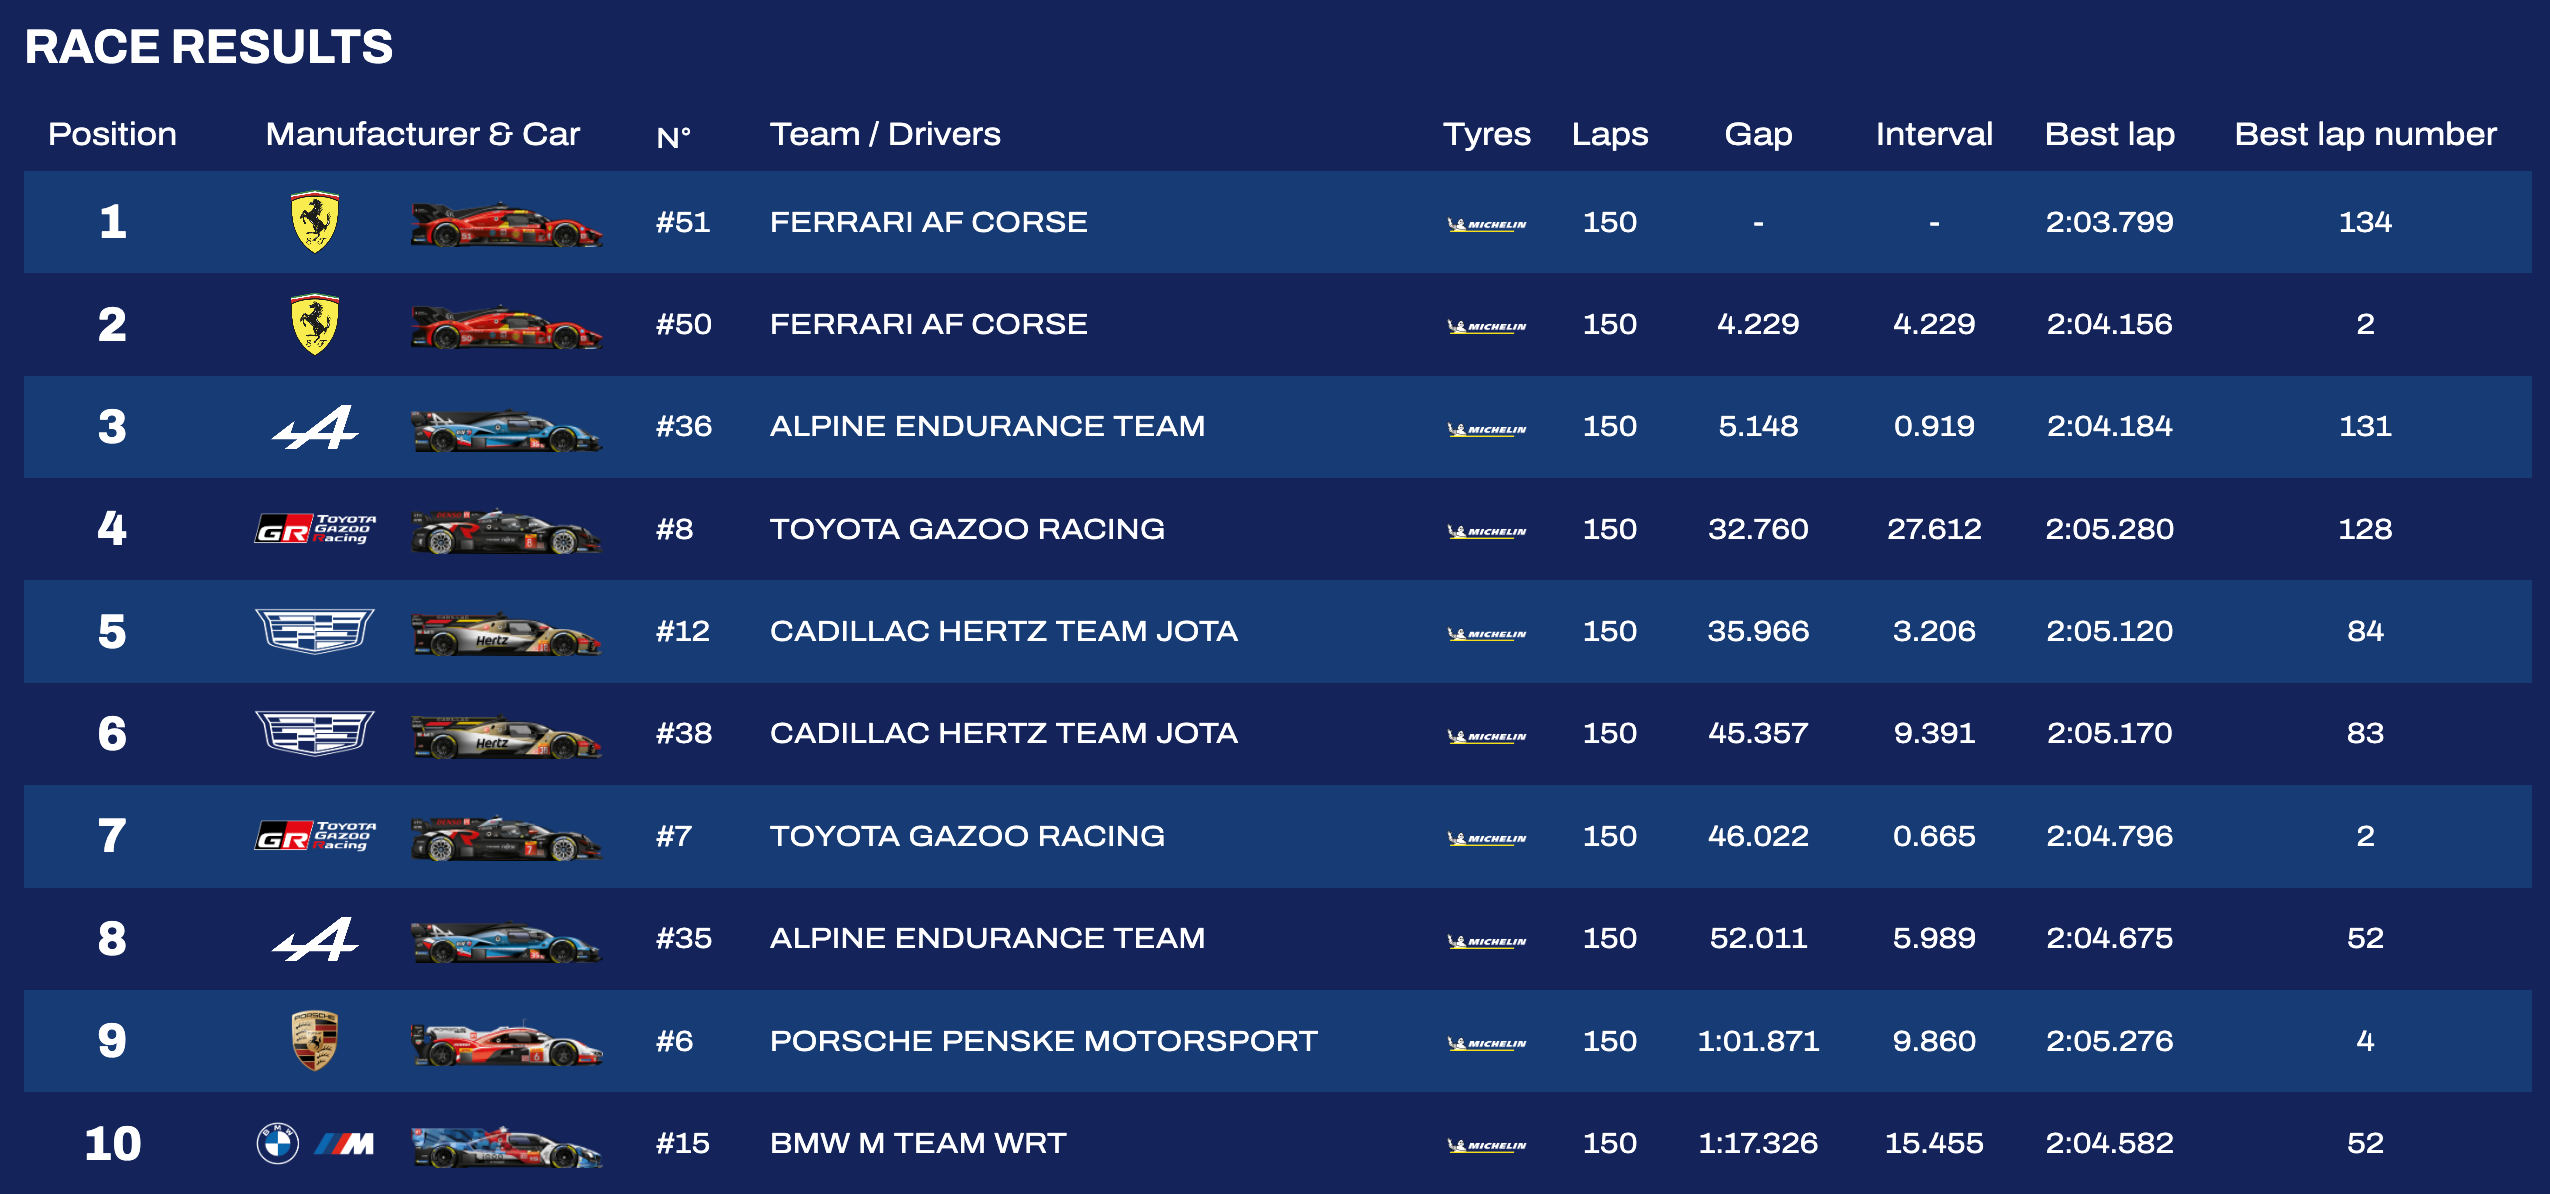Viewport: 2550px width, 1194px height.
Task: Click the Gap column header
Action: click(x=1757, y=134)
